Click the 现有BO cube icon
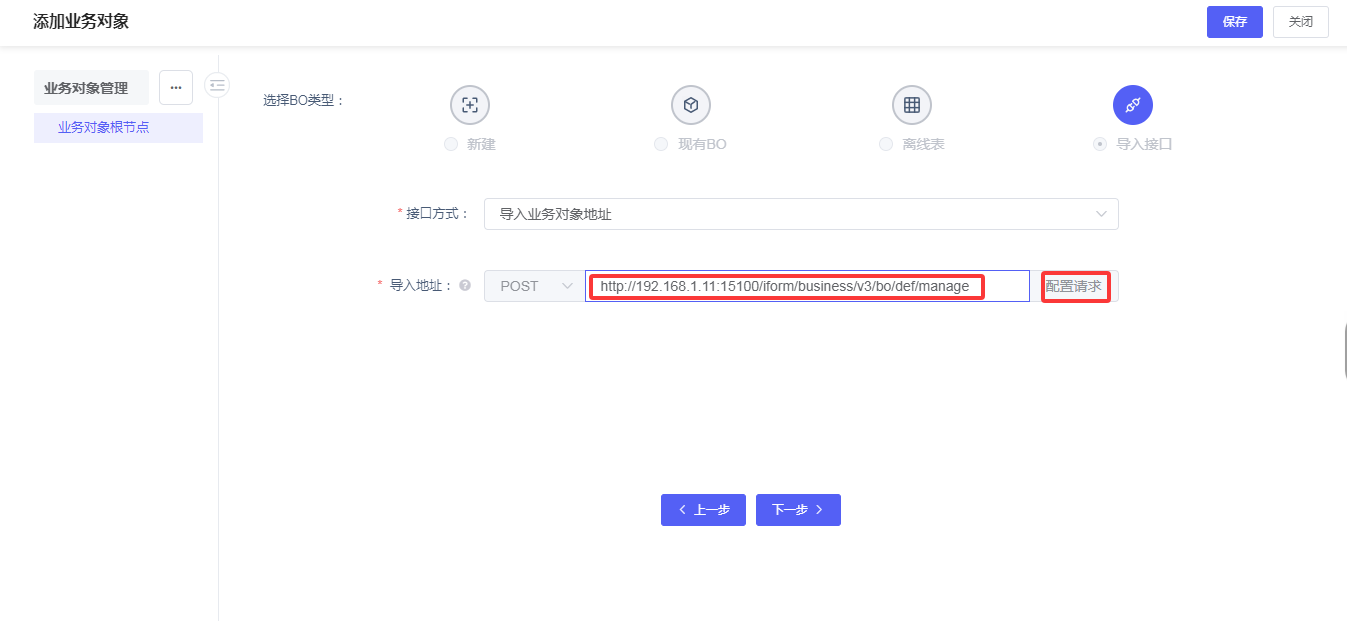The image size is (1347, 621). coord(691,105)
